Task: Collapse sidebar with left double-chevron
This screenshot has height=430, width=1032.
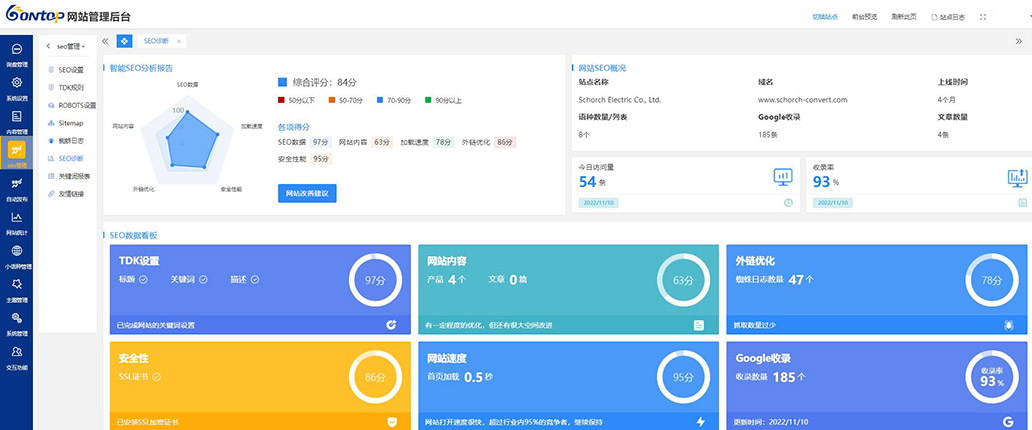Action: point(105,41)
